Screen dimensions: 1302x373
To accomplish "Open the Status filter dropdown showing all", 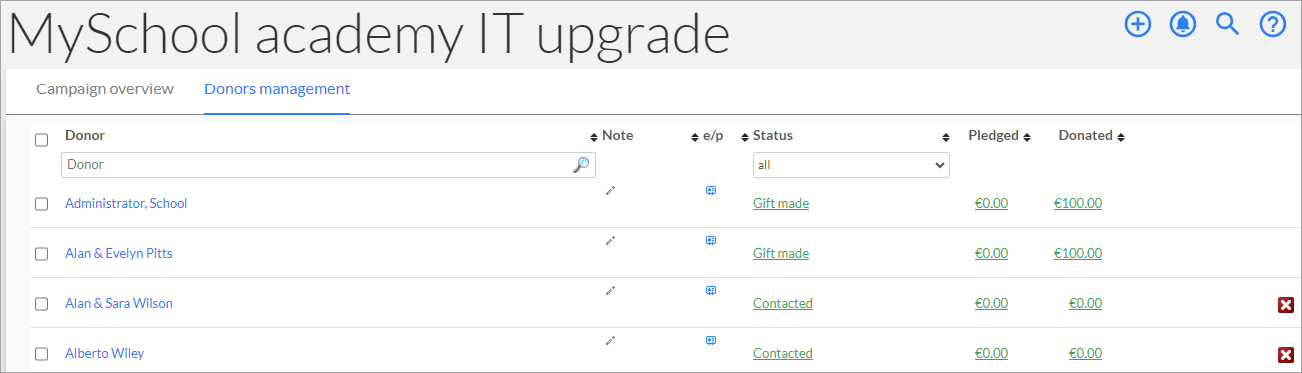I will tap(851, 165).
